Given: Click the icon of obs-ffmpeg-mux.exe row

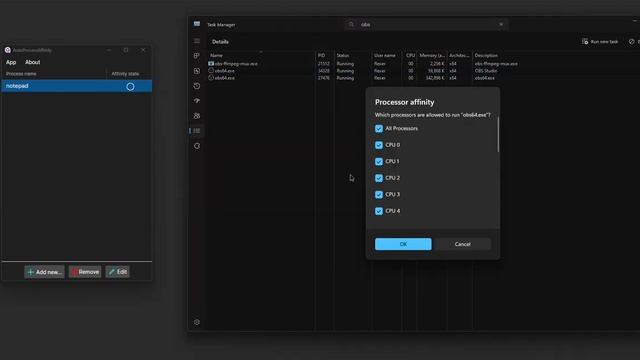Looking at the screenshot, I should pyautogui.click(x=211, y=64).
